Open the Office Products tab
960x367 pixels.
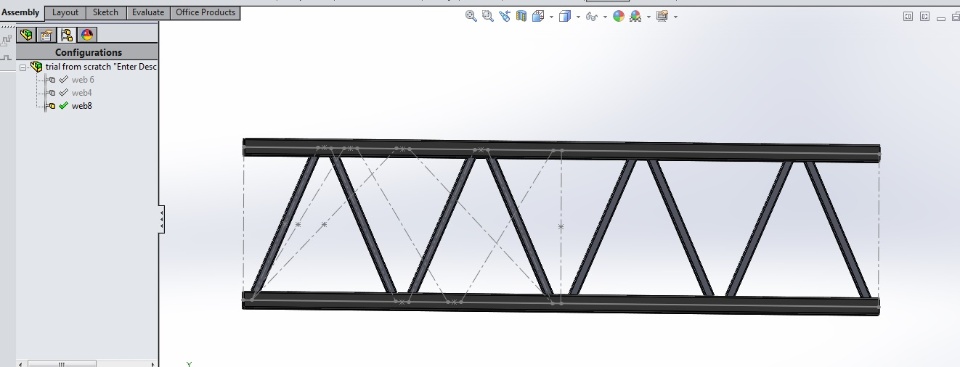pyautogui.click(x=205, y=12)
